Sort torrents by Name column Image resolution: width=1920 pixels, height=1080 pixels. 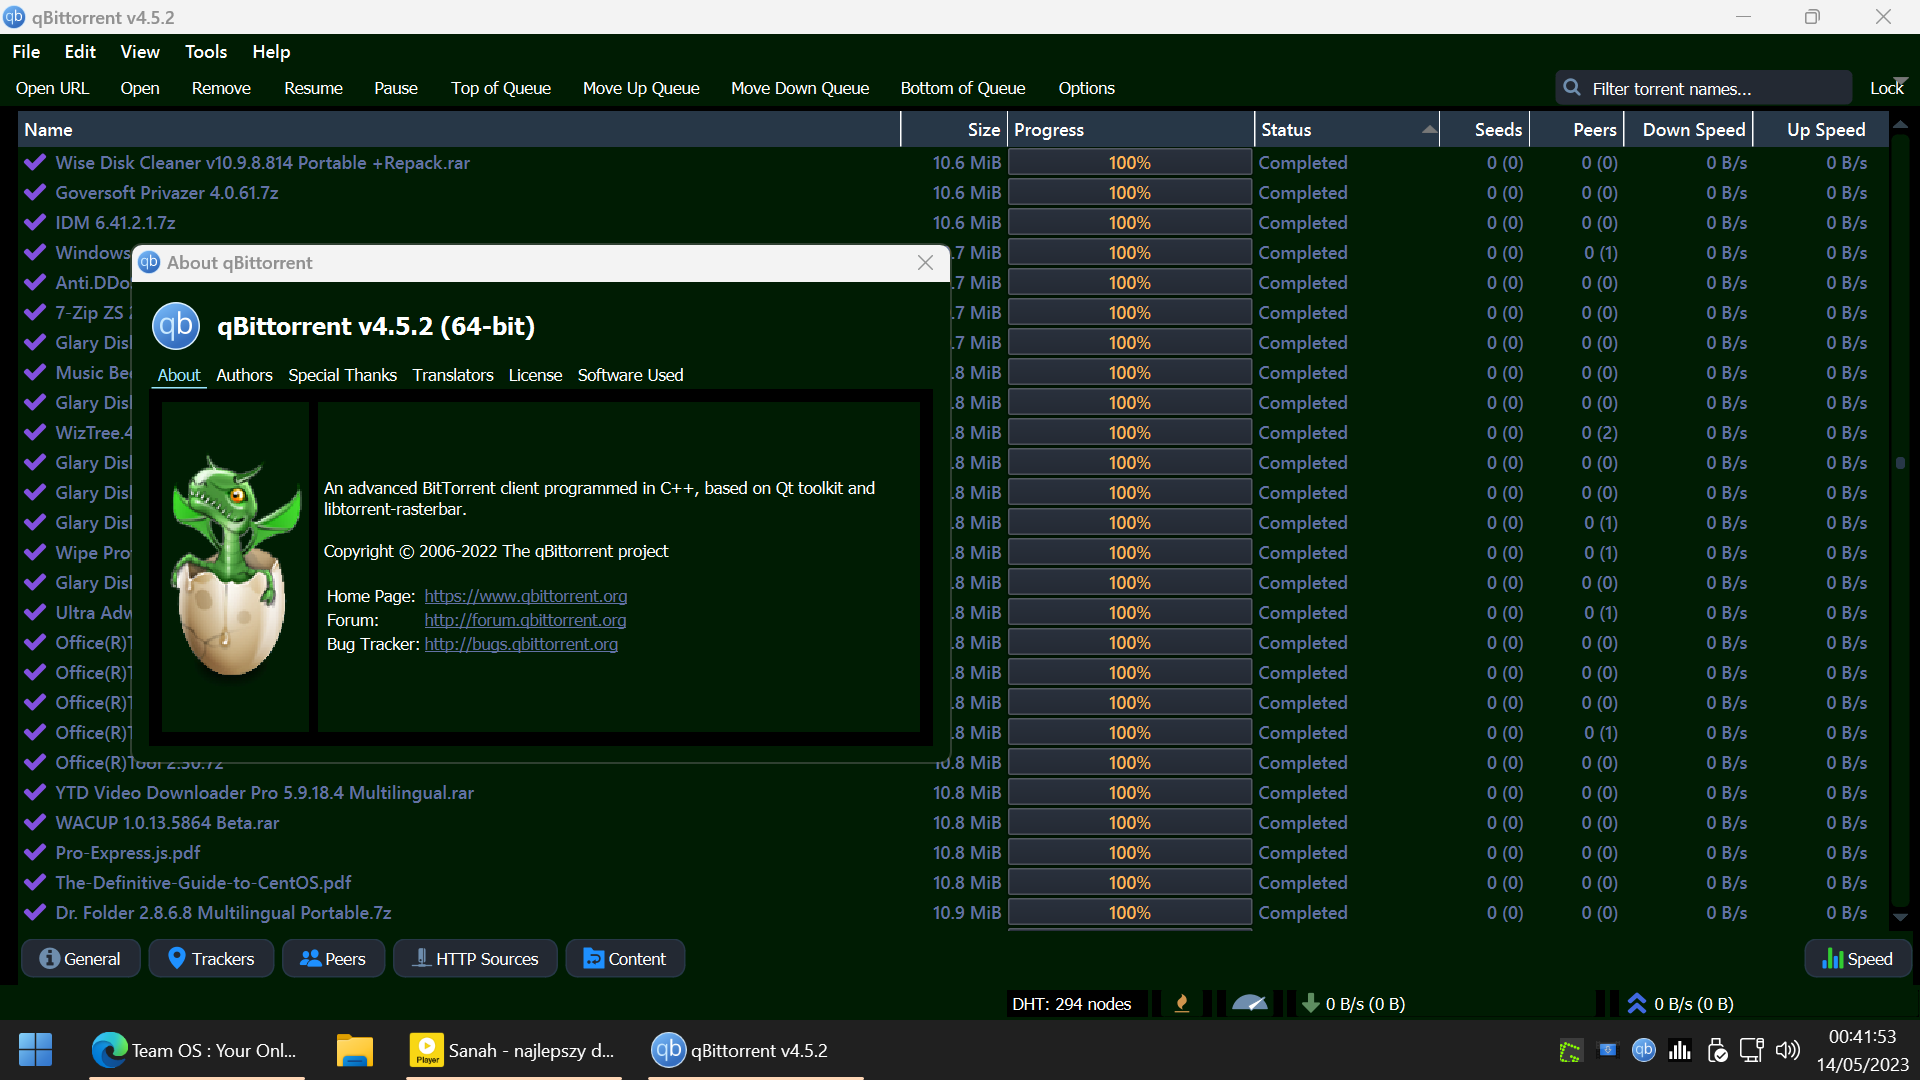pyautogui.click(x=459, y=130)
